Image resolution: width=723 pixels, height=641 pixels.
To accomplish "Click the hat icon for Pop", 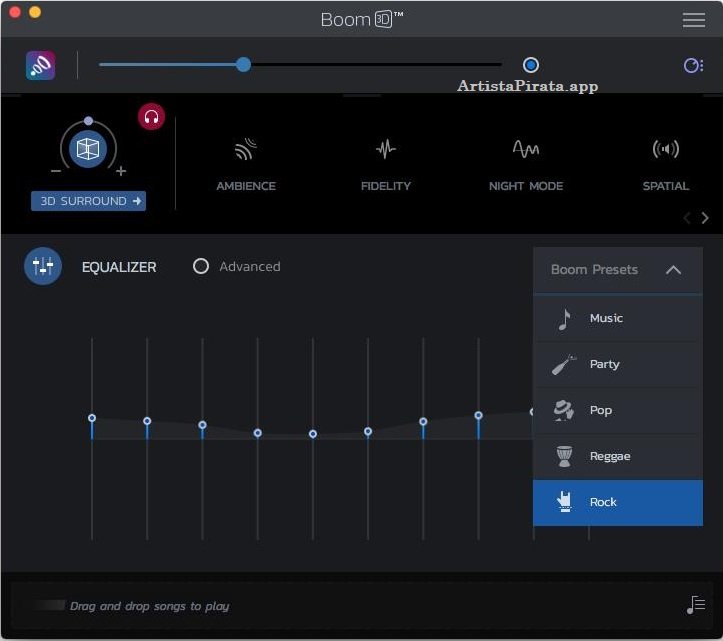I will tap(564, 410).
